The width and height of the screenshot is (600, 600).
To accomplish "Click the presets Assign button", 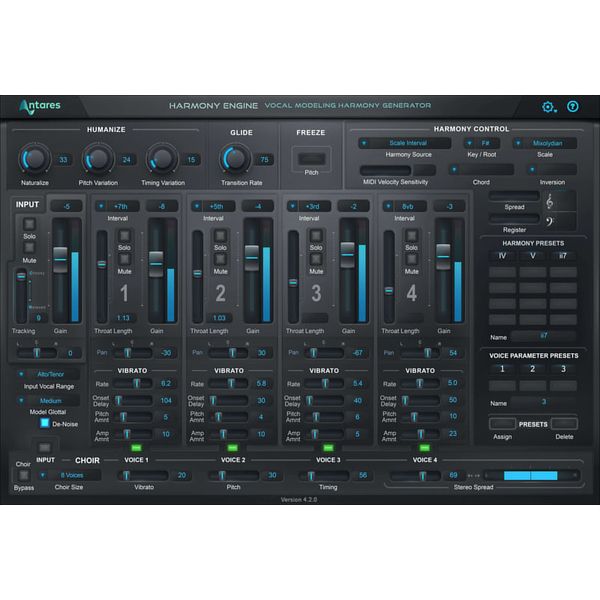I will (502, 424).
